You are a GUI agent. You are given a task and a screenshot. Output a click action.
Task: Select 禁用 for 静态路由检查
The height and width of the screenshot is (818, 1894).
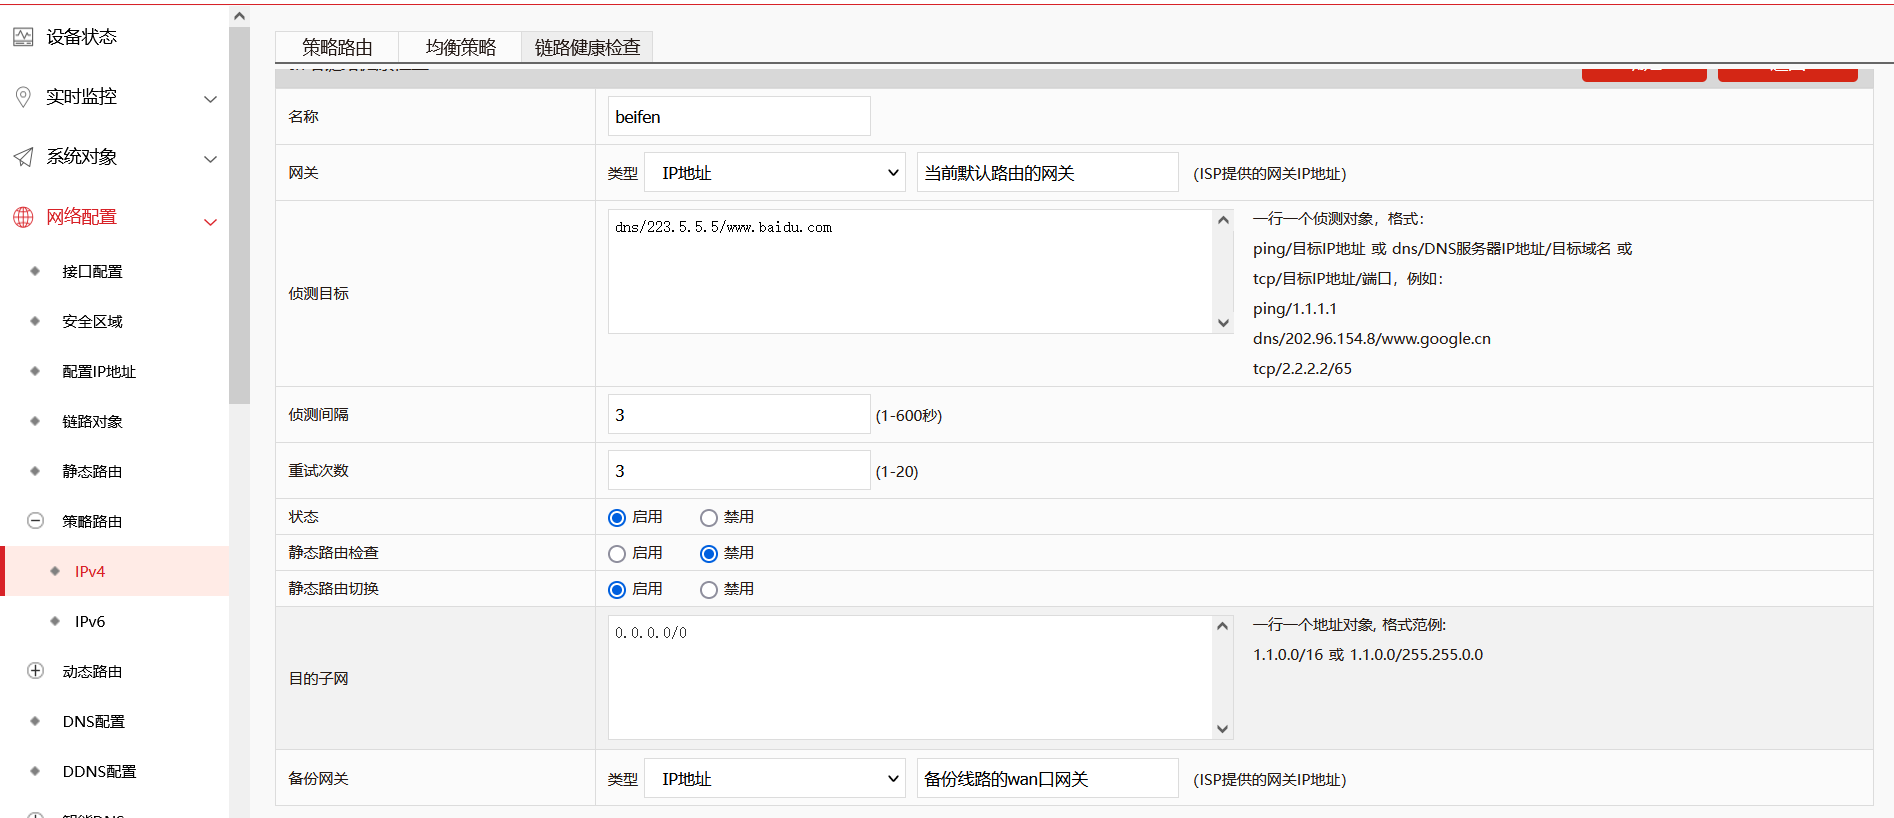coord(709,554)
